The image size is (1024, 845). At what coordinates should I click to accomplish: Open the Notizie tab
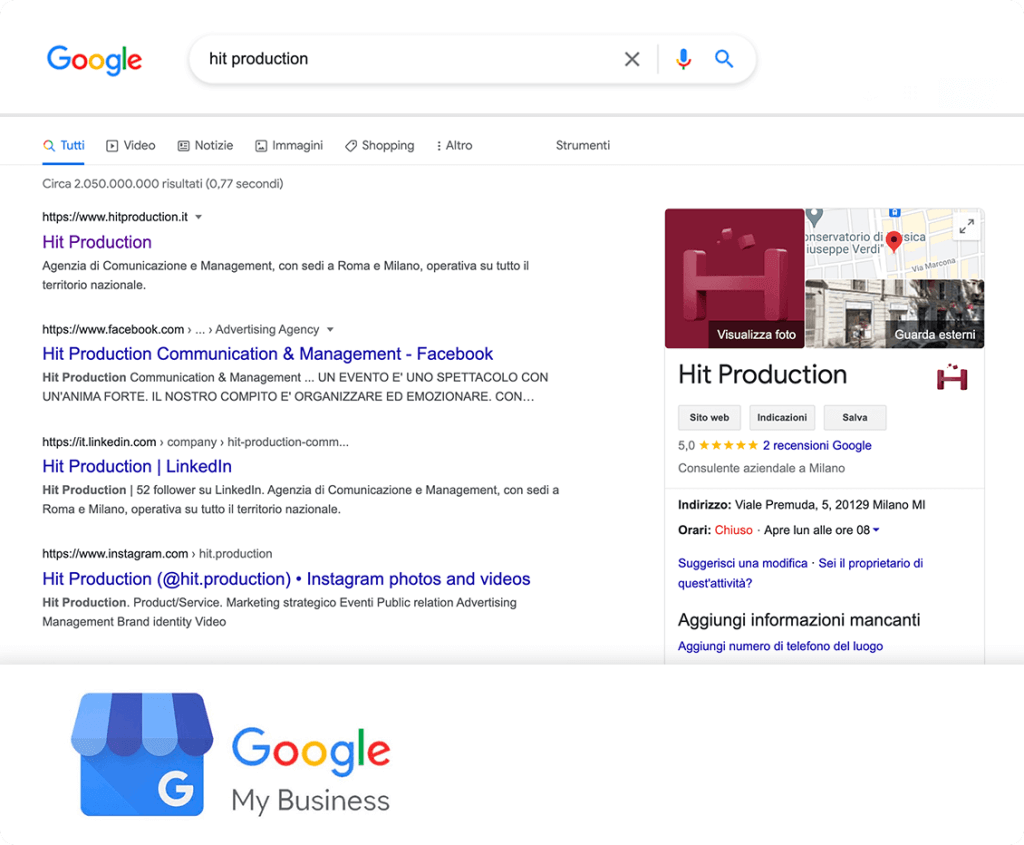coord(205,145)
